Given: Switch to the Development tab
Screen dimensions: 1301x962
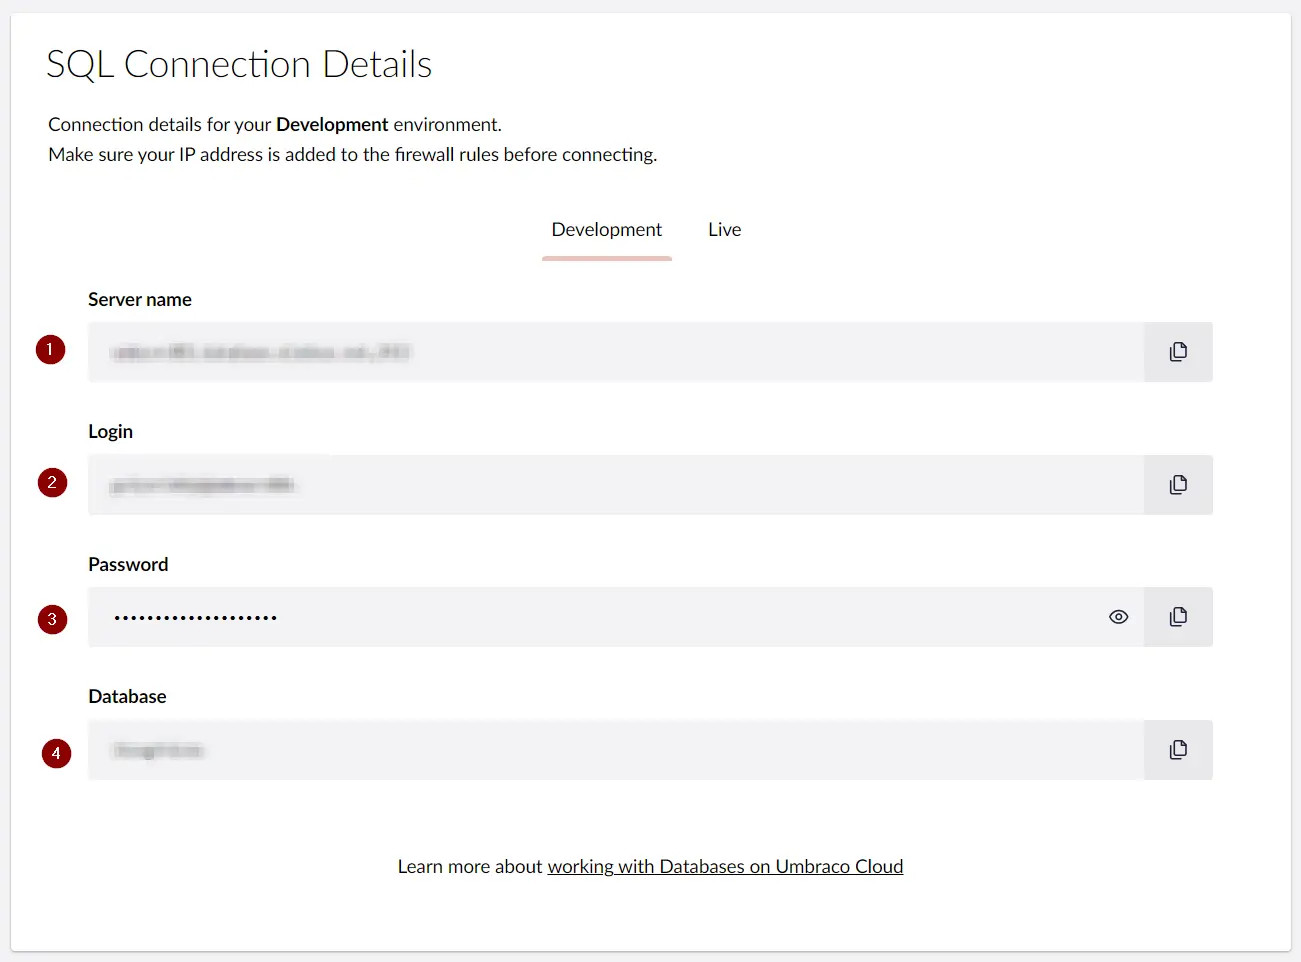Looking at the screenshot, I should (606, 230).
